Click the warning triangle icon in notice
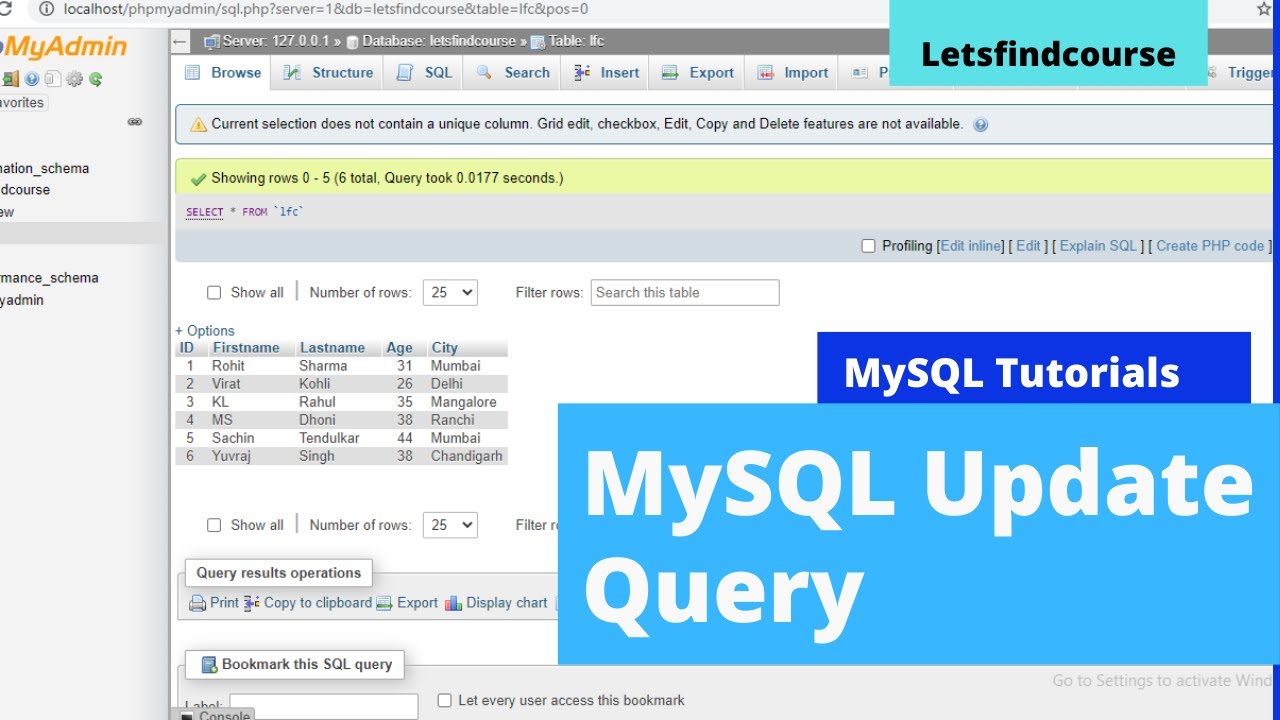This screenshot has height=720, width=1280. pyautogui.click(x=198, y=125)
